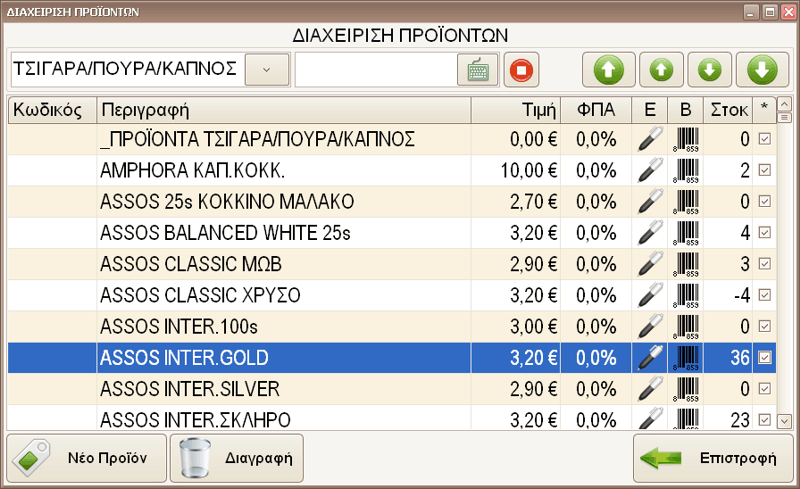The width and height of the screenshot is (800, 489).
Task: Click price 10,00 € of AMPHORA
Action: tap(529, 170)
